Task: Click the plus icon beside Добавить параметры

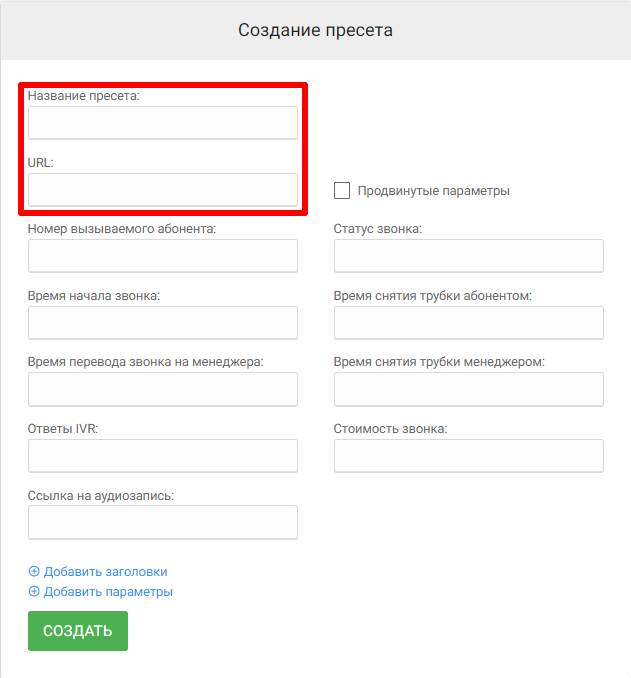Action: (34, 592)
